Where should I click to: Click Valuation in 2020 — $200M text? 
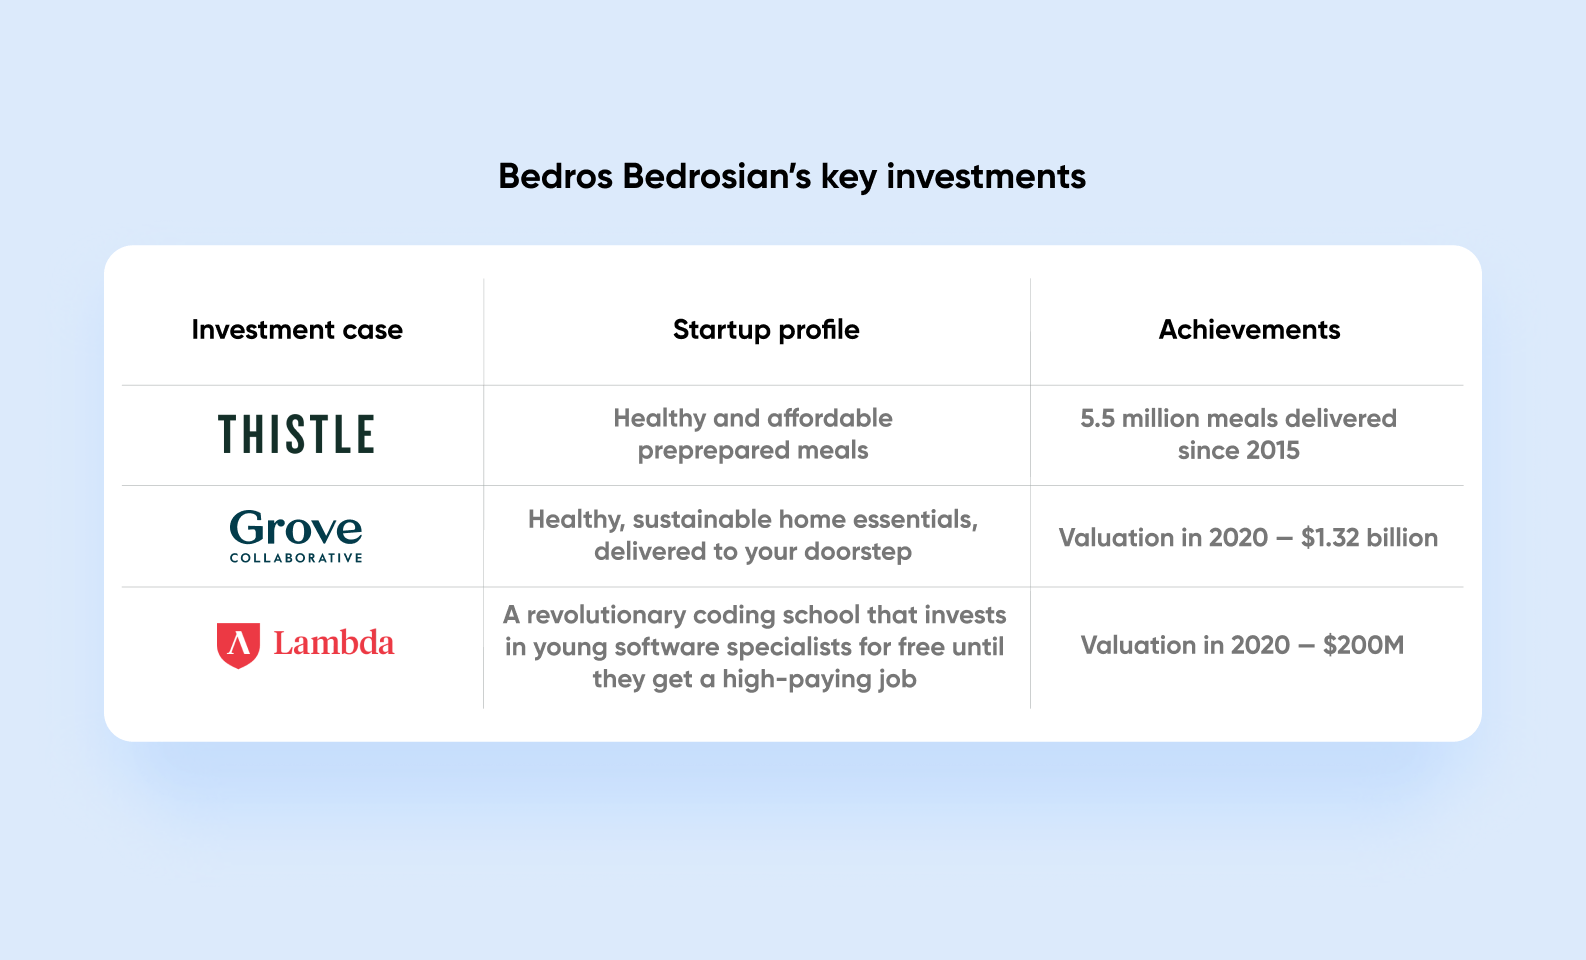[1242, 645]
